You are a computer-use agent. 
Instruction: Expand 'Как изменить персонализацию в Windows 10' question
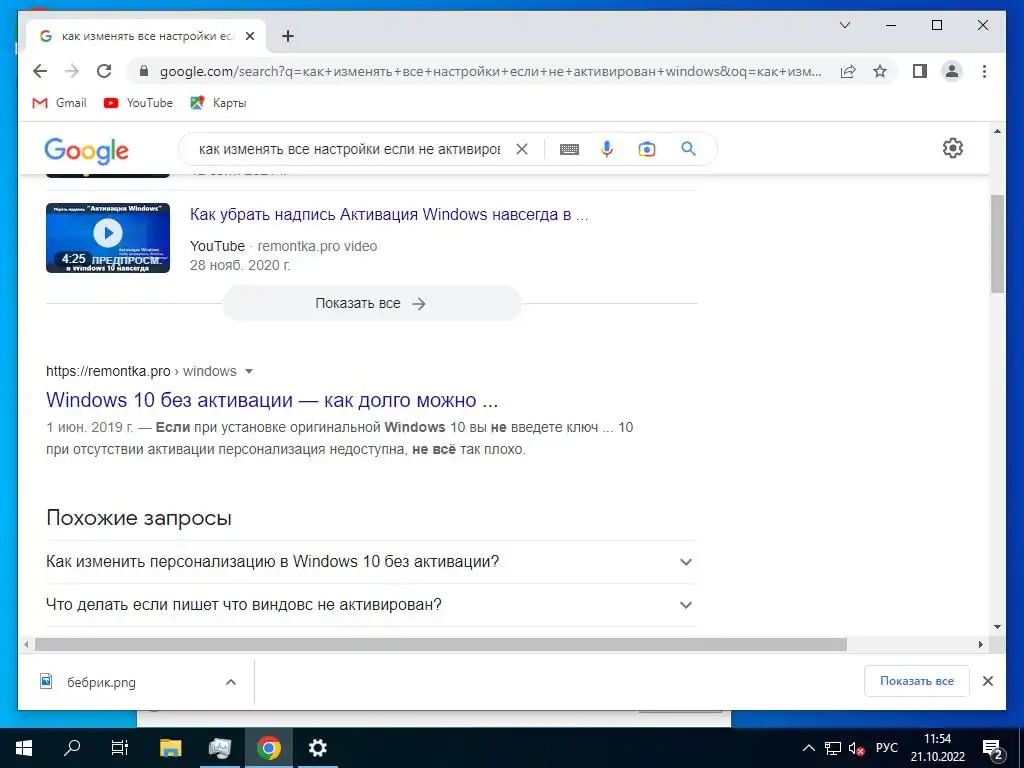[x=371, y=562]
